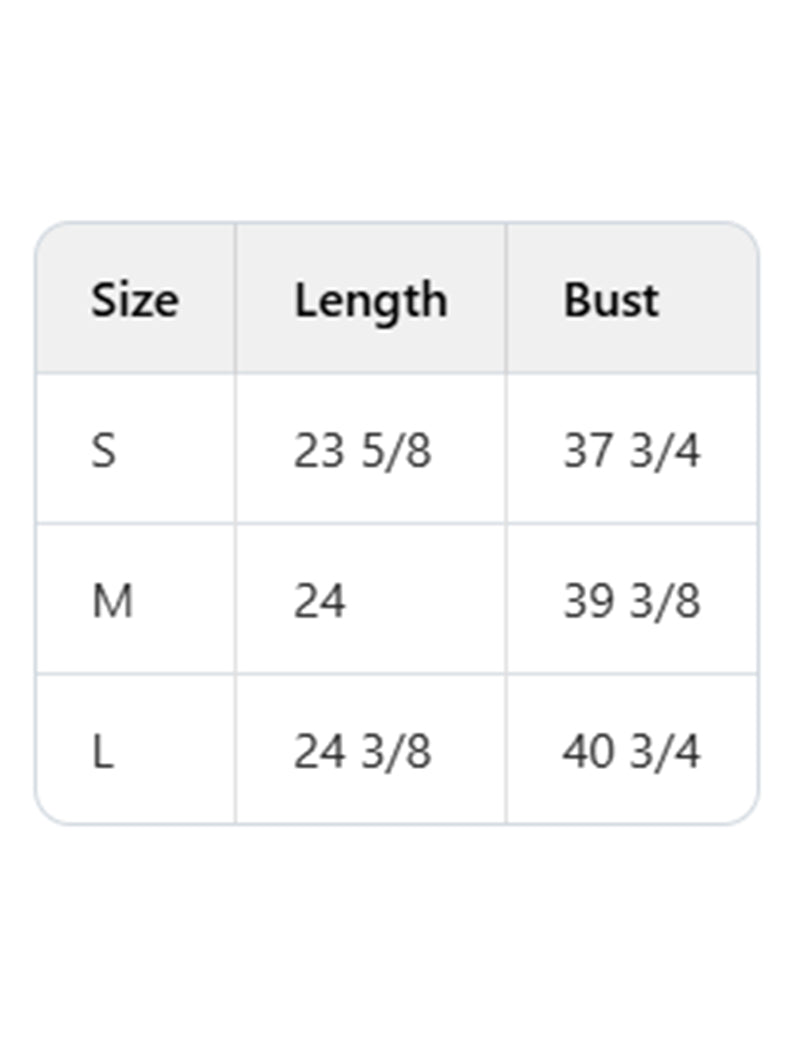Click the 37 3/4 bust value
The width and height of the screenshot is (800, 1050).
[631, 451]
